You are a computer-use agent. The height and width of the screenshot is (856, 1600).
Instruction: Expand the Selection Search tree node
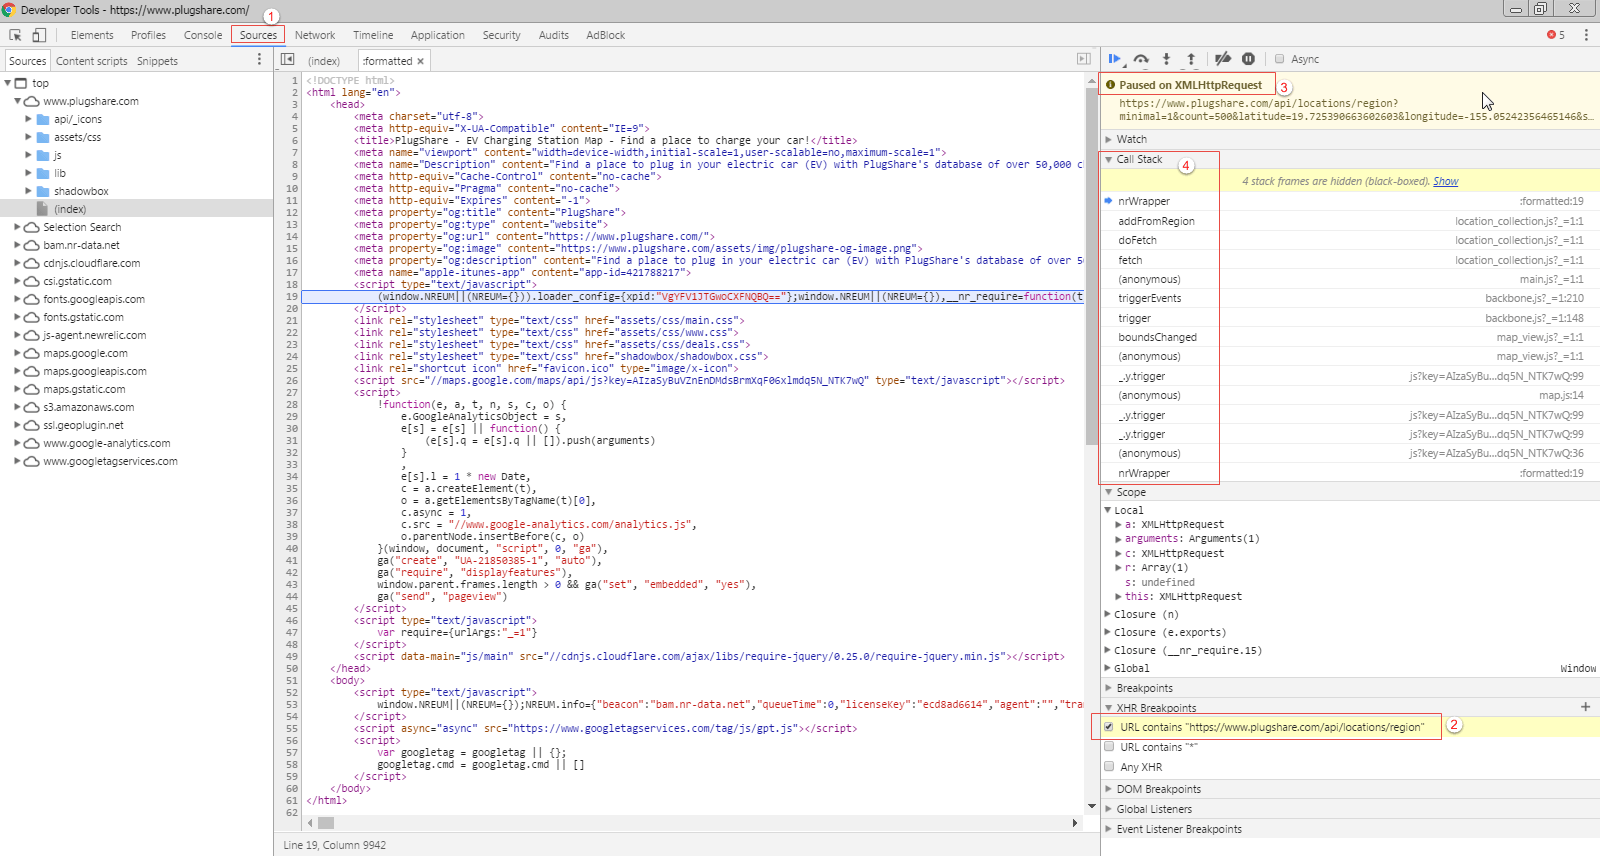tap(17, 227)
